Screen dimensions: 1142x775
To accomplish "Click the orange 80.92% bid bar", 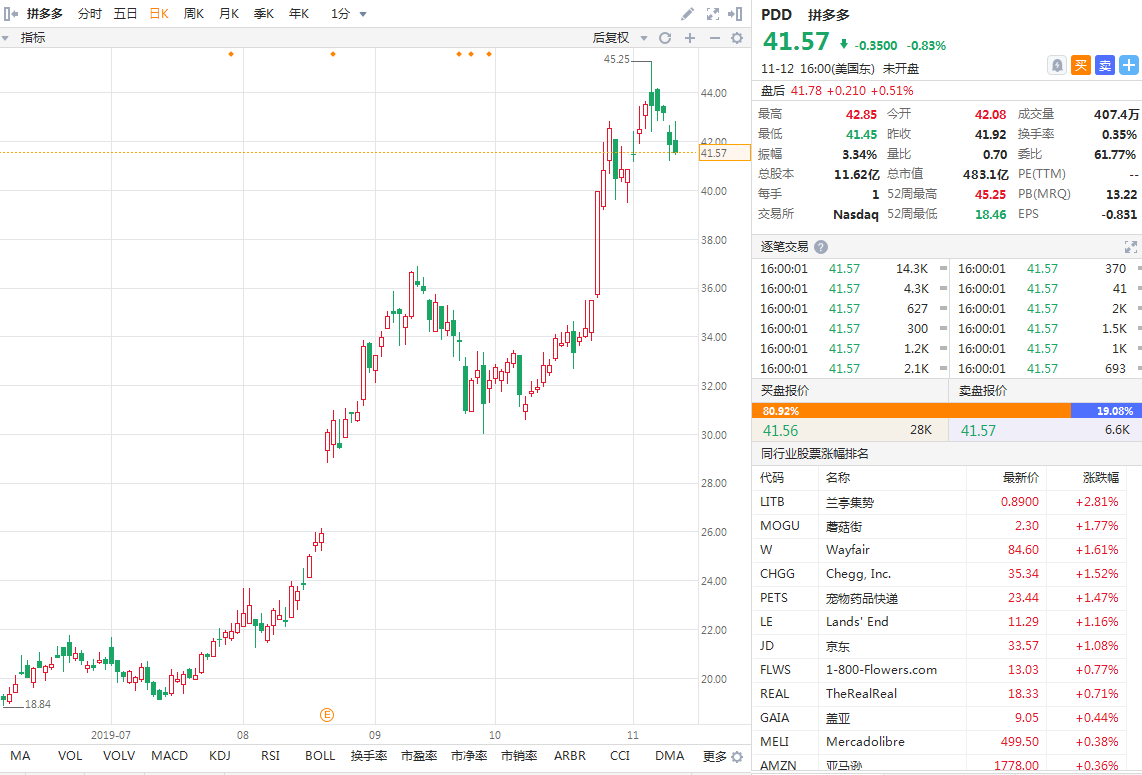I will [911, 411].
